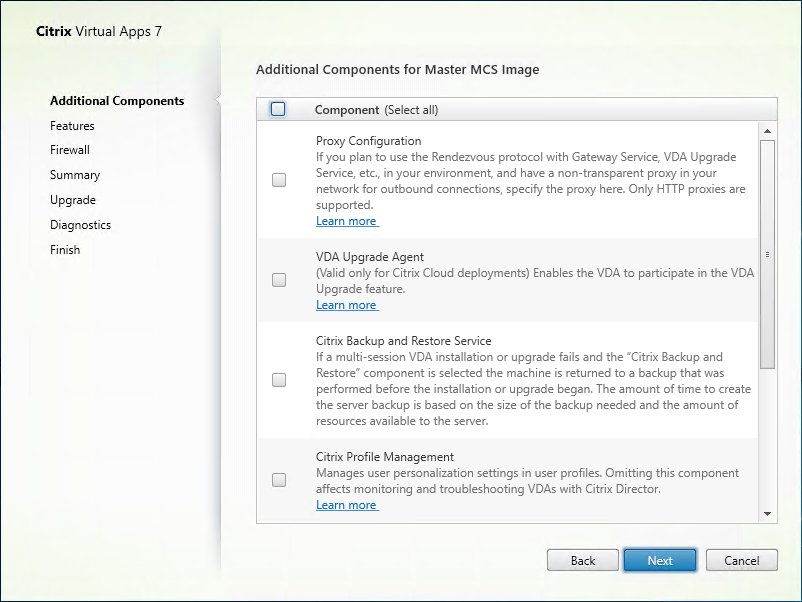802x602 pixels.
Task: Select Additional Components step in sidebar
Action: (x=117, y=101)
